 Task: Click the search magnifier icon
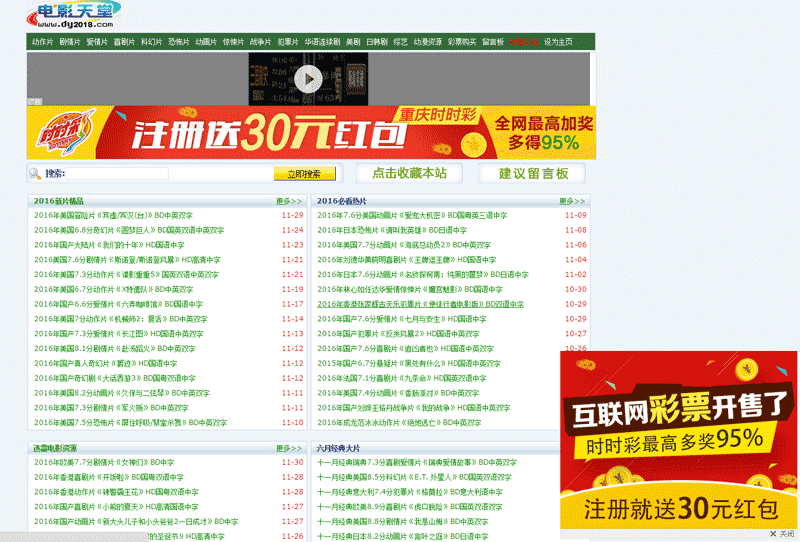pos(35,174)
